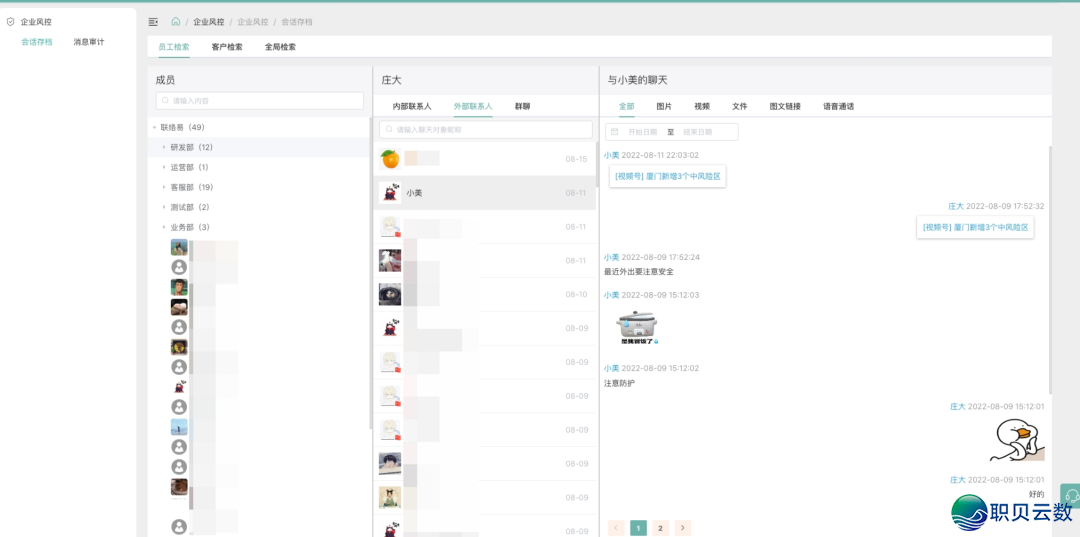
Task: Open the 群聊 tab
Action: (523, 107)
